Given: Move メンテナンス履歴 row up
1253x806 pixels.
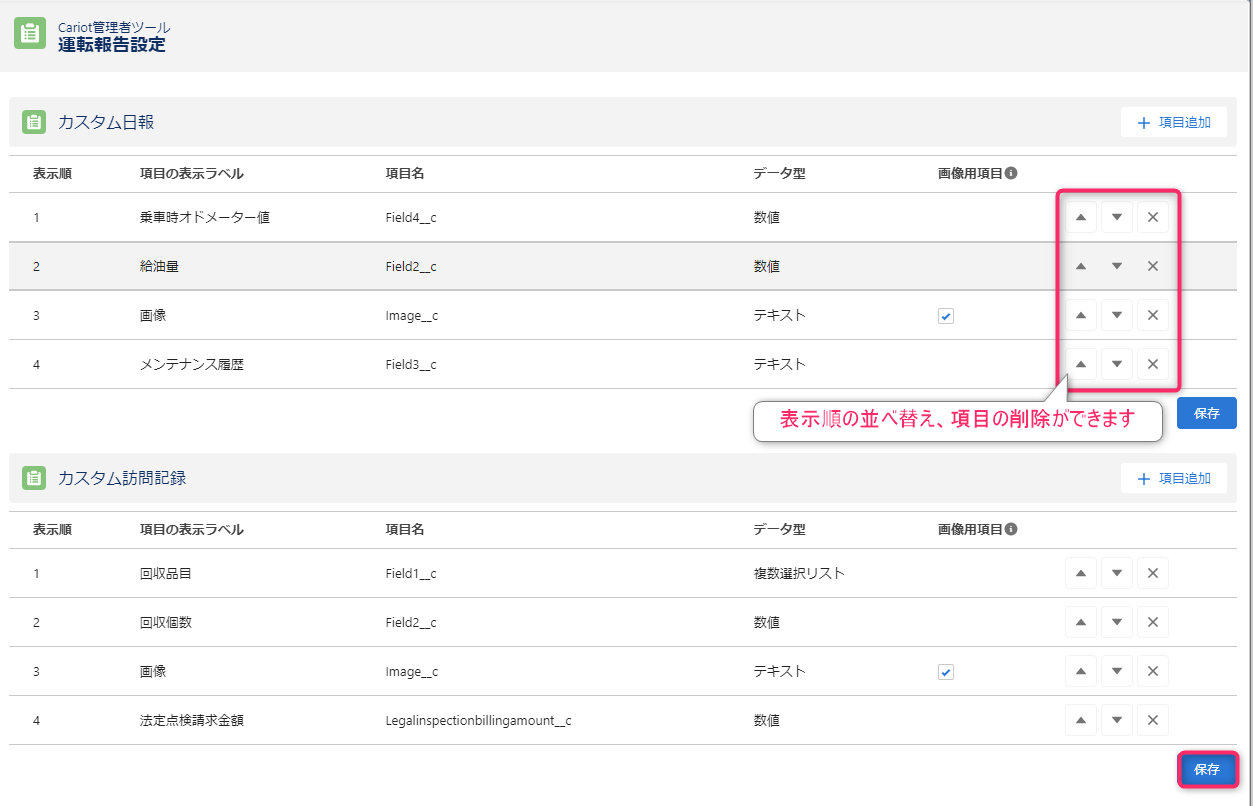Looking at the screenshot, I should [1080, 364].
